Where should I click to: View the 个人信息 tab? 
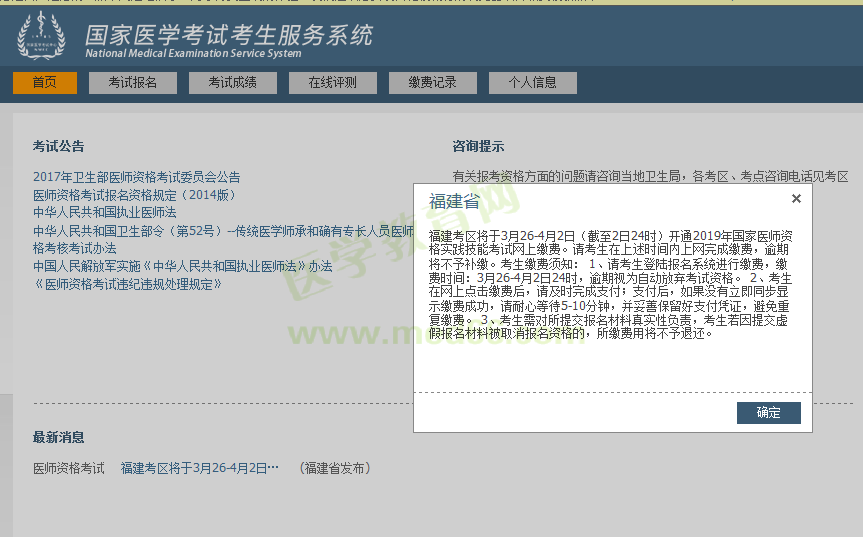tap(532, 83)
